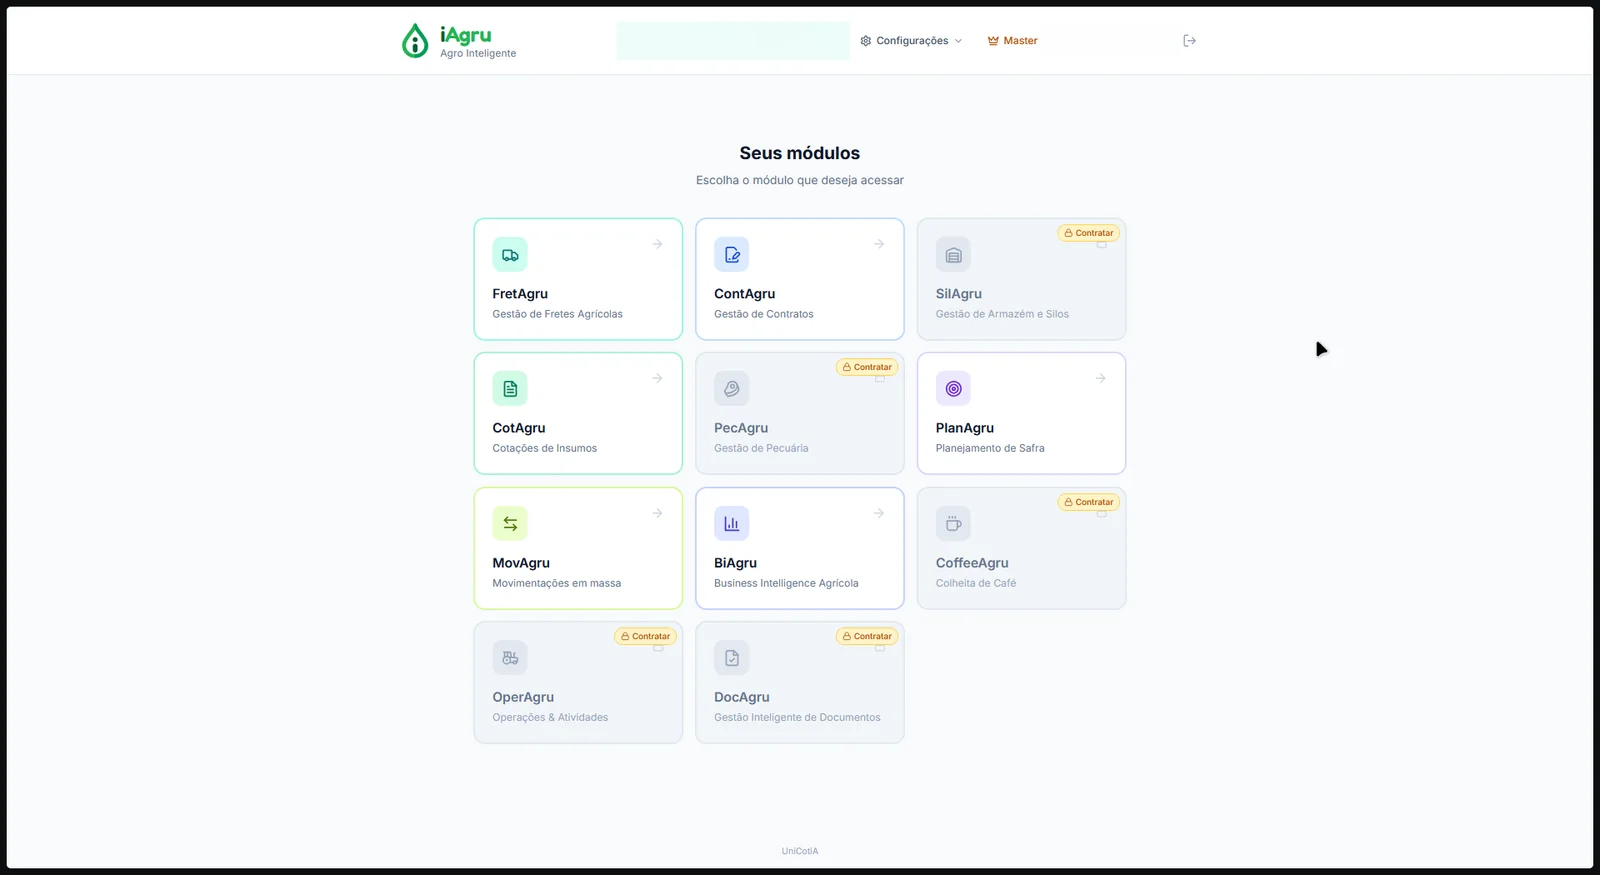Image resolution: width=1600 pixels, height=875 pixels.
Task: Click the arrow on FretAgru card
Action: [x=657, y=244]
